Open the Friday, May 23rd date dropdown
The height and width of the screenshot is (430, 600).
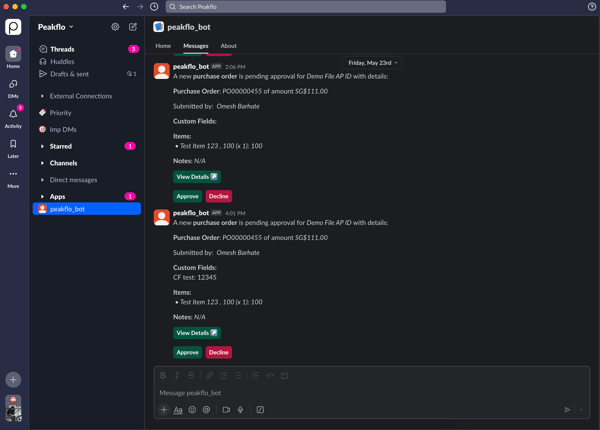(x=373, y=63)
